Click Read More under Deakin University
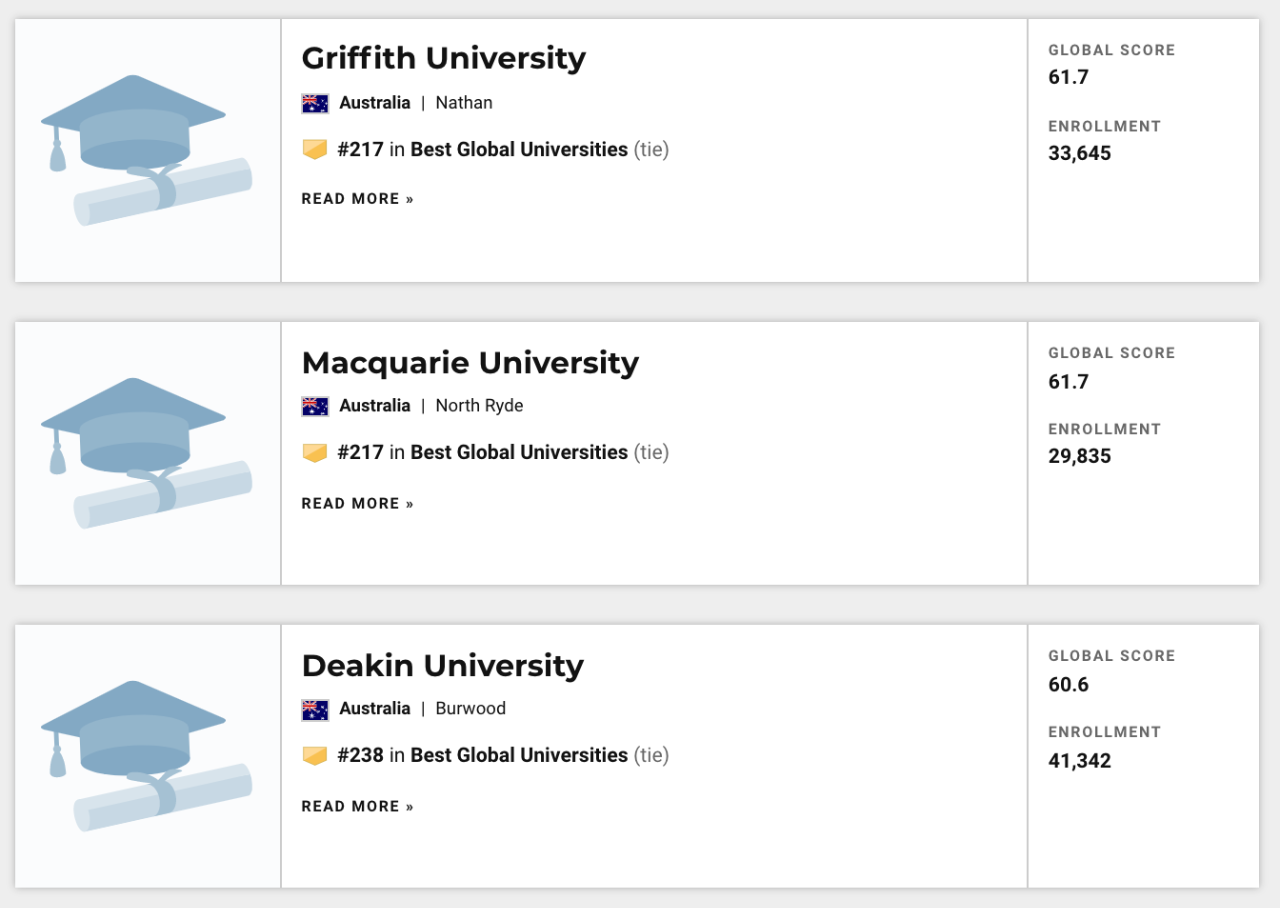The height and width of the screenshot is (908, 1280). pyautogui.click(x=357, y=806)
